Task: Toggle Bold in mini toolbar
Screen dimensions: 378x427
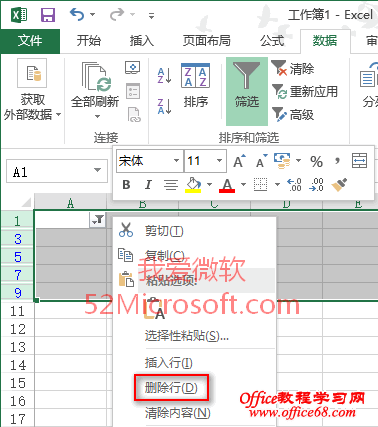Action: [x=126, y=184]
